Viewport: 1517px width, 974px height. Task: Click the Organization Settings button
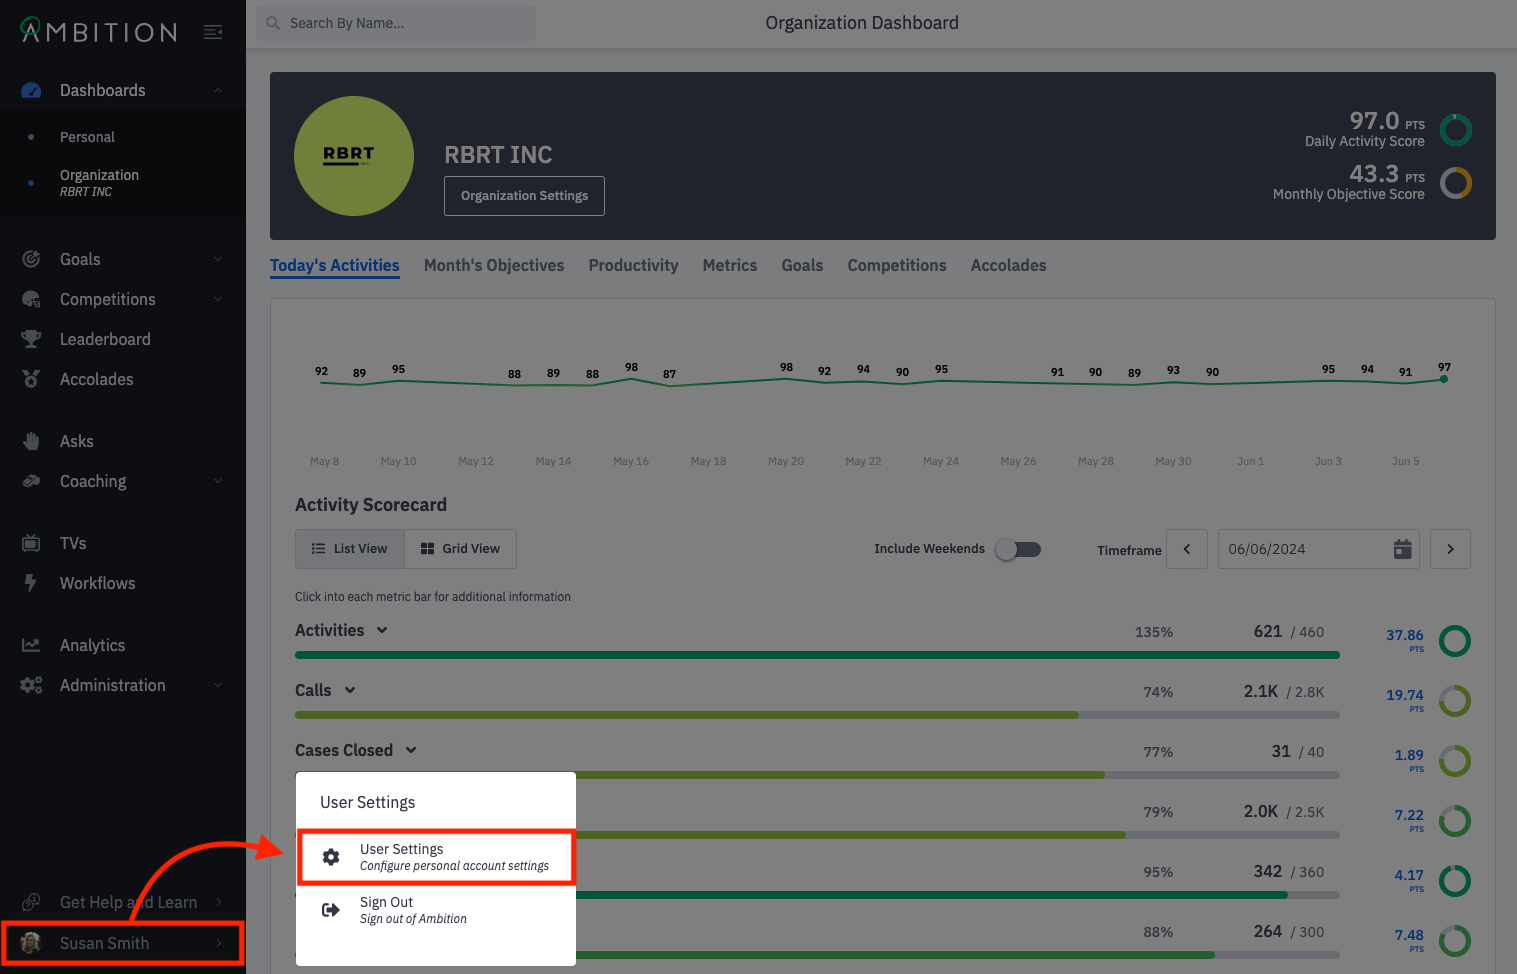point(524,196)
